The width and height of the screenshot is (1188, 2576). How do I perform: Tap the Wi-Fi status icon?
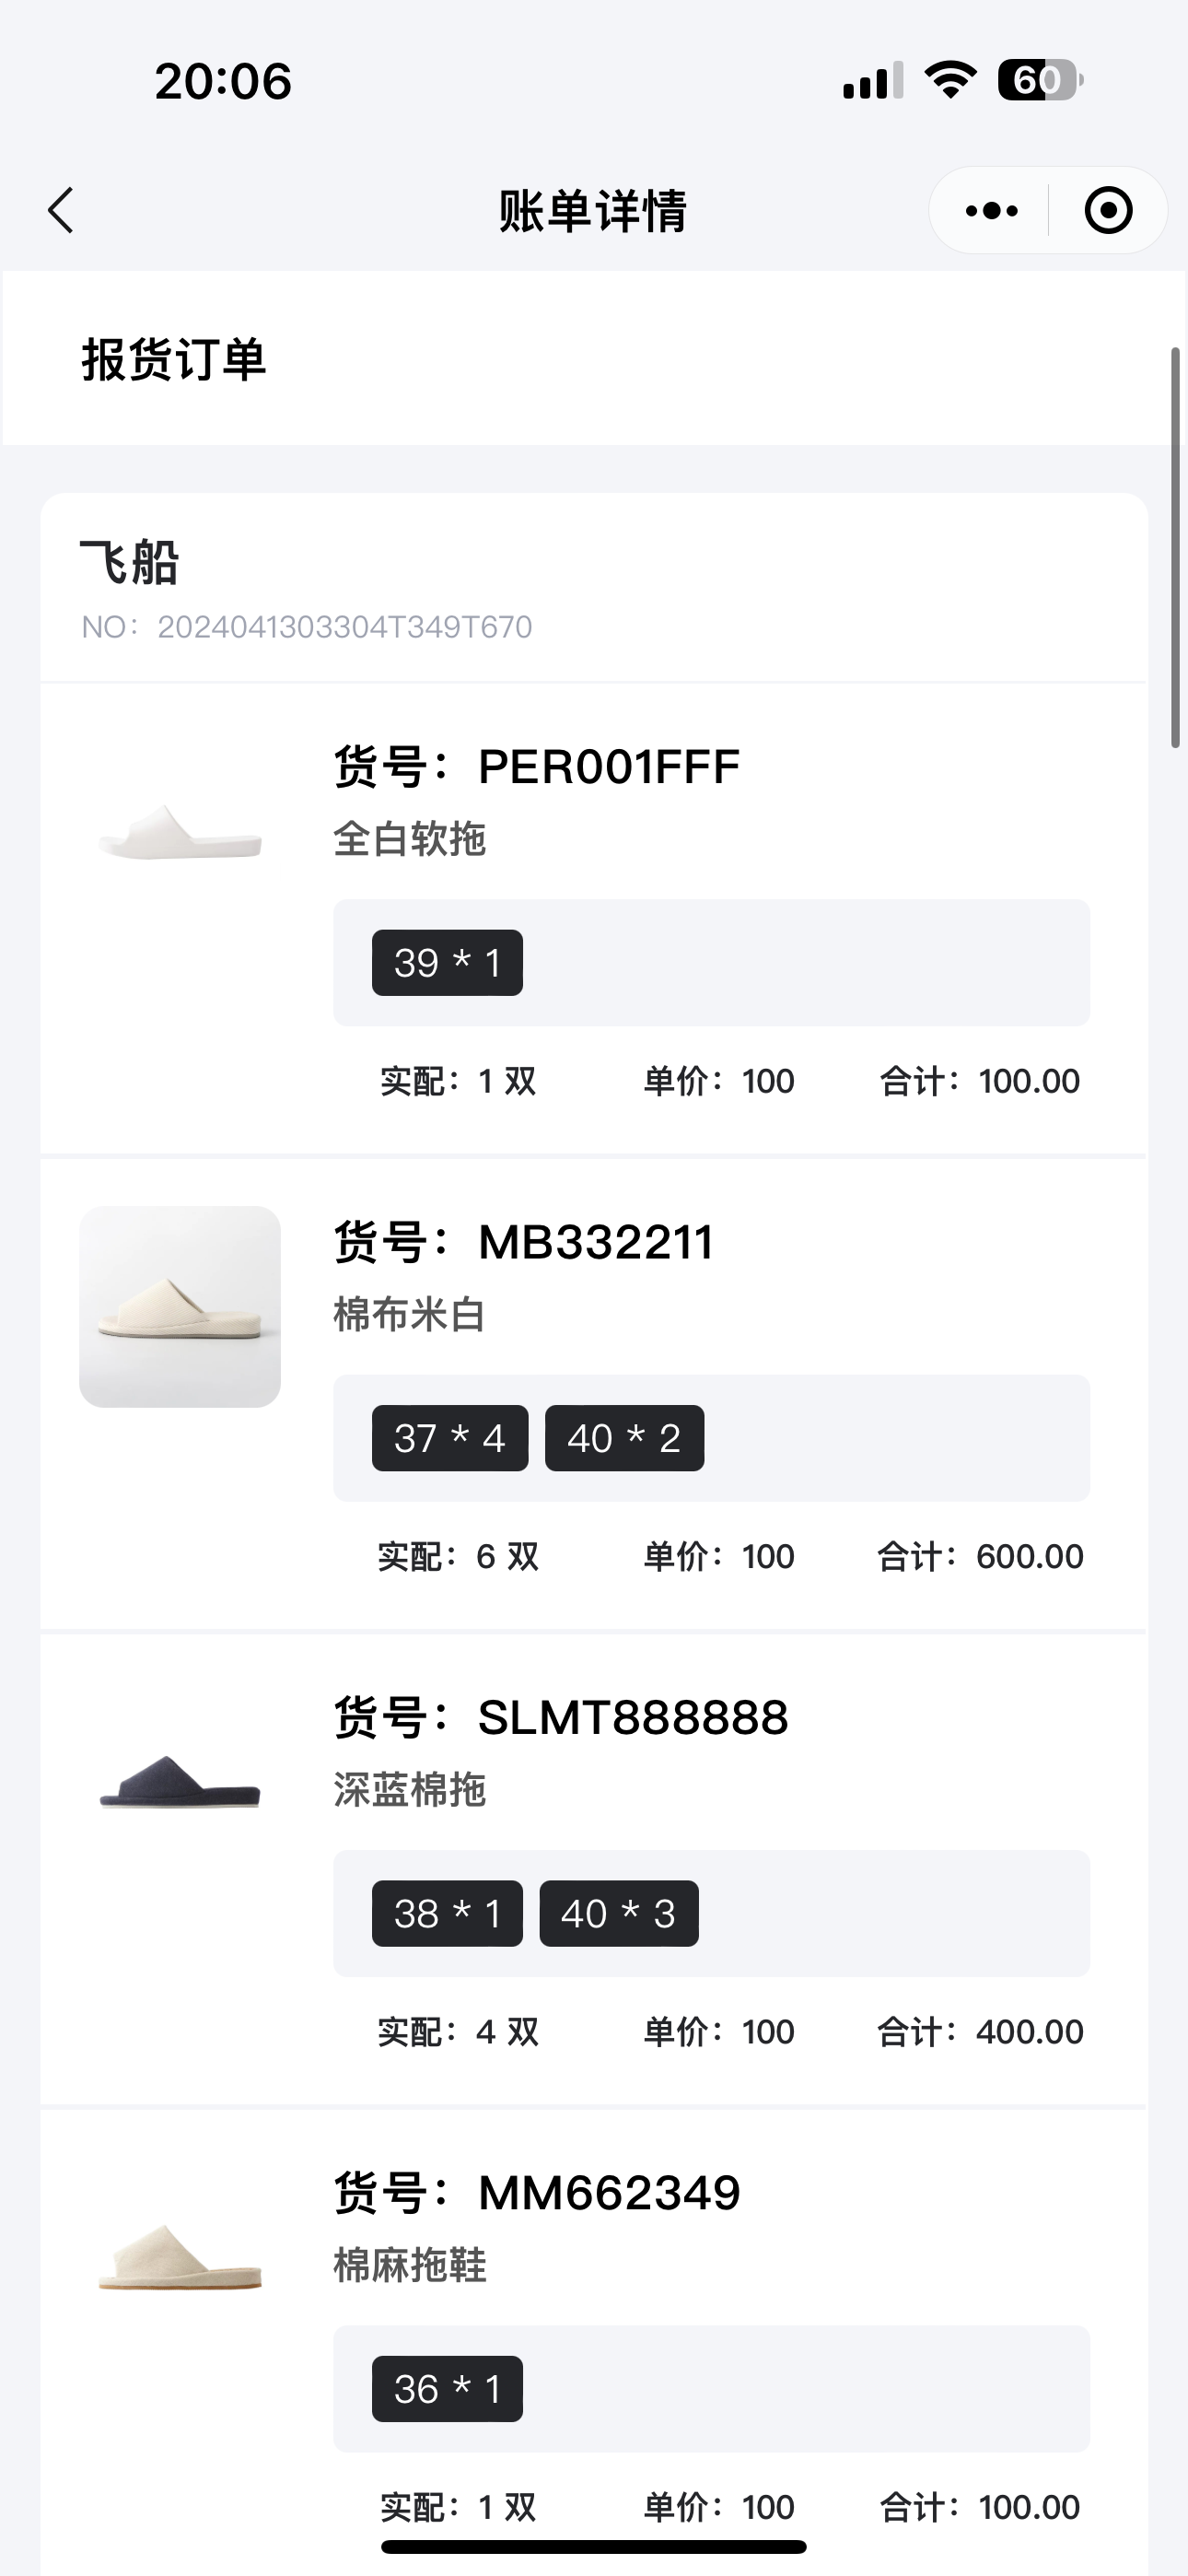(x=950, y=80)
